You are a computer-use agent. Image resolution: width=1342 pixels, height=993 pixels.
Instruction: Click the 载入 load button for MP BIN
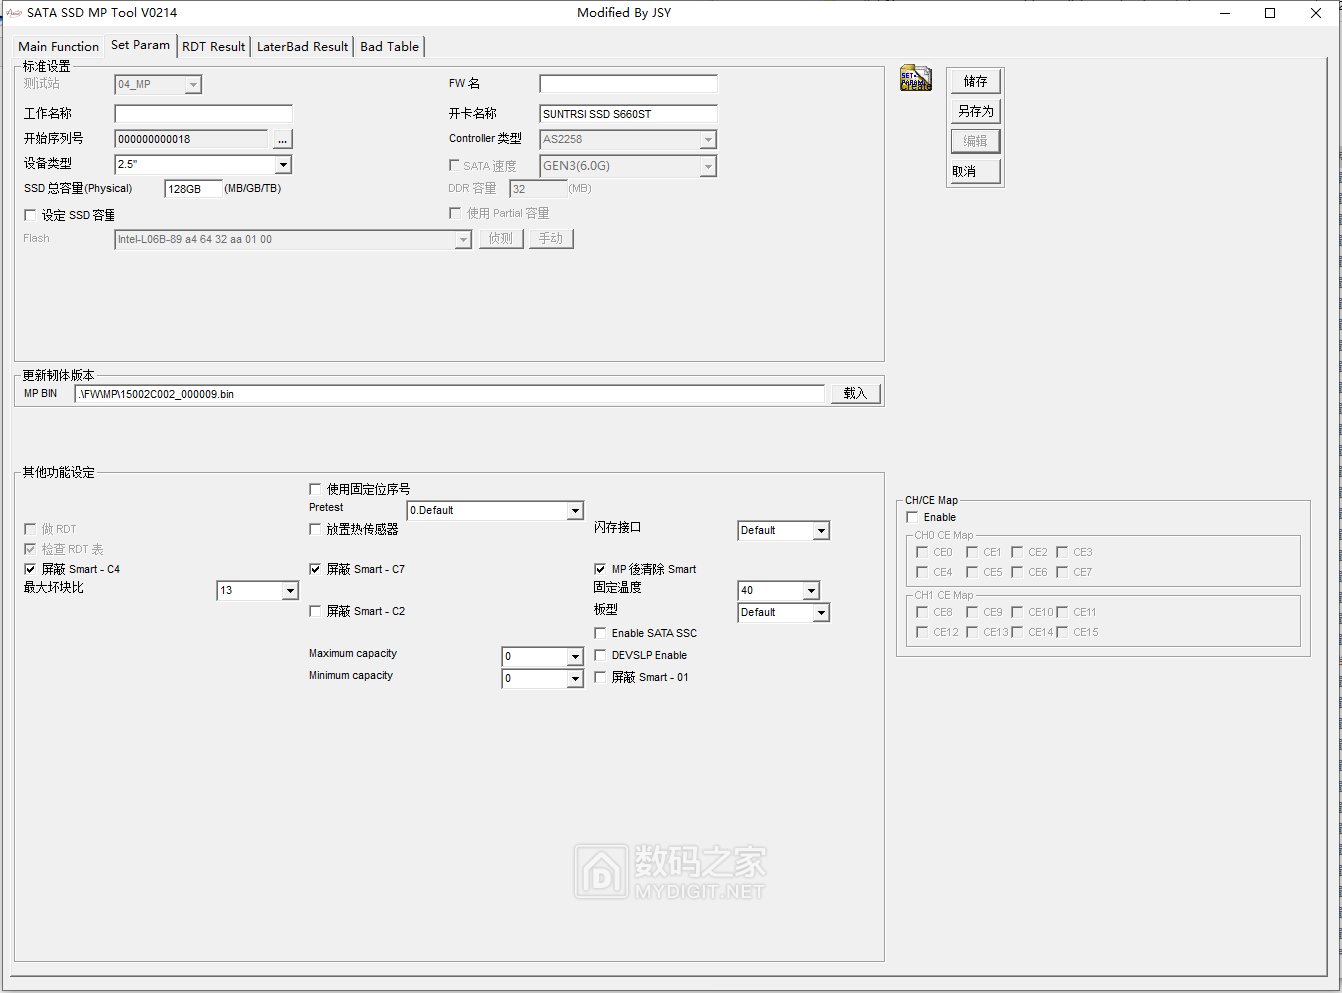[x=855, y=393]
